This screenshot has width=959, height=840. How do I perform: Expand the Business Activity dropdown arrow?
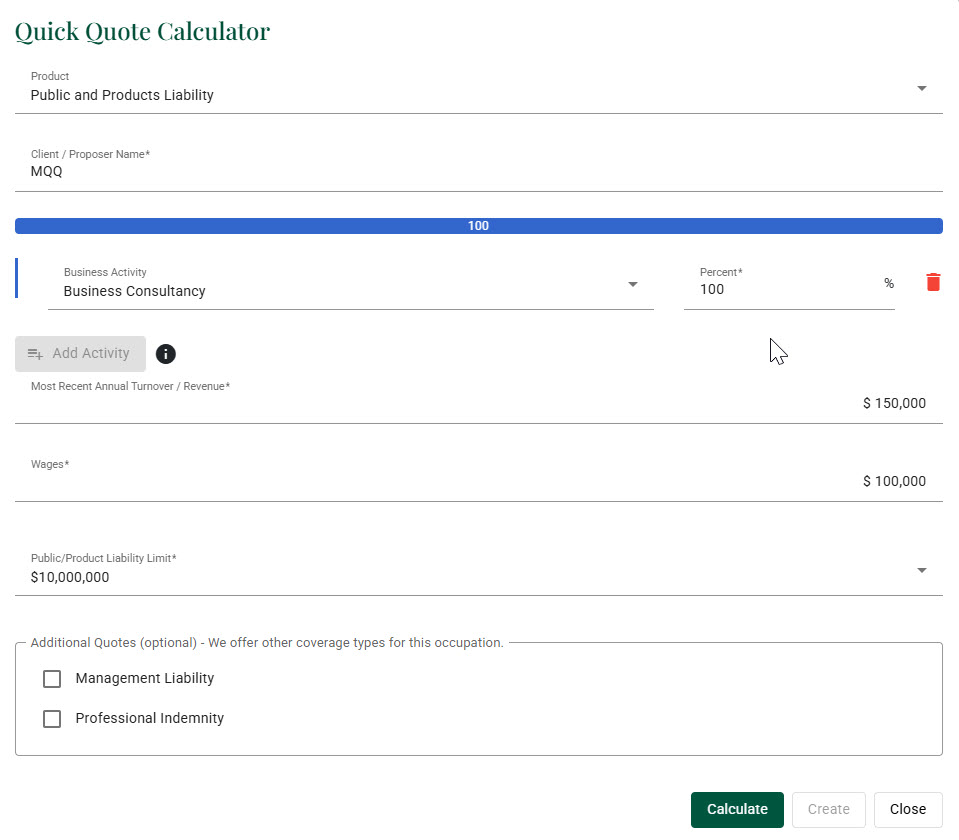(x=632, y=285)
